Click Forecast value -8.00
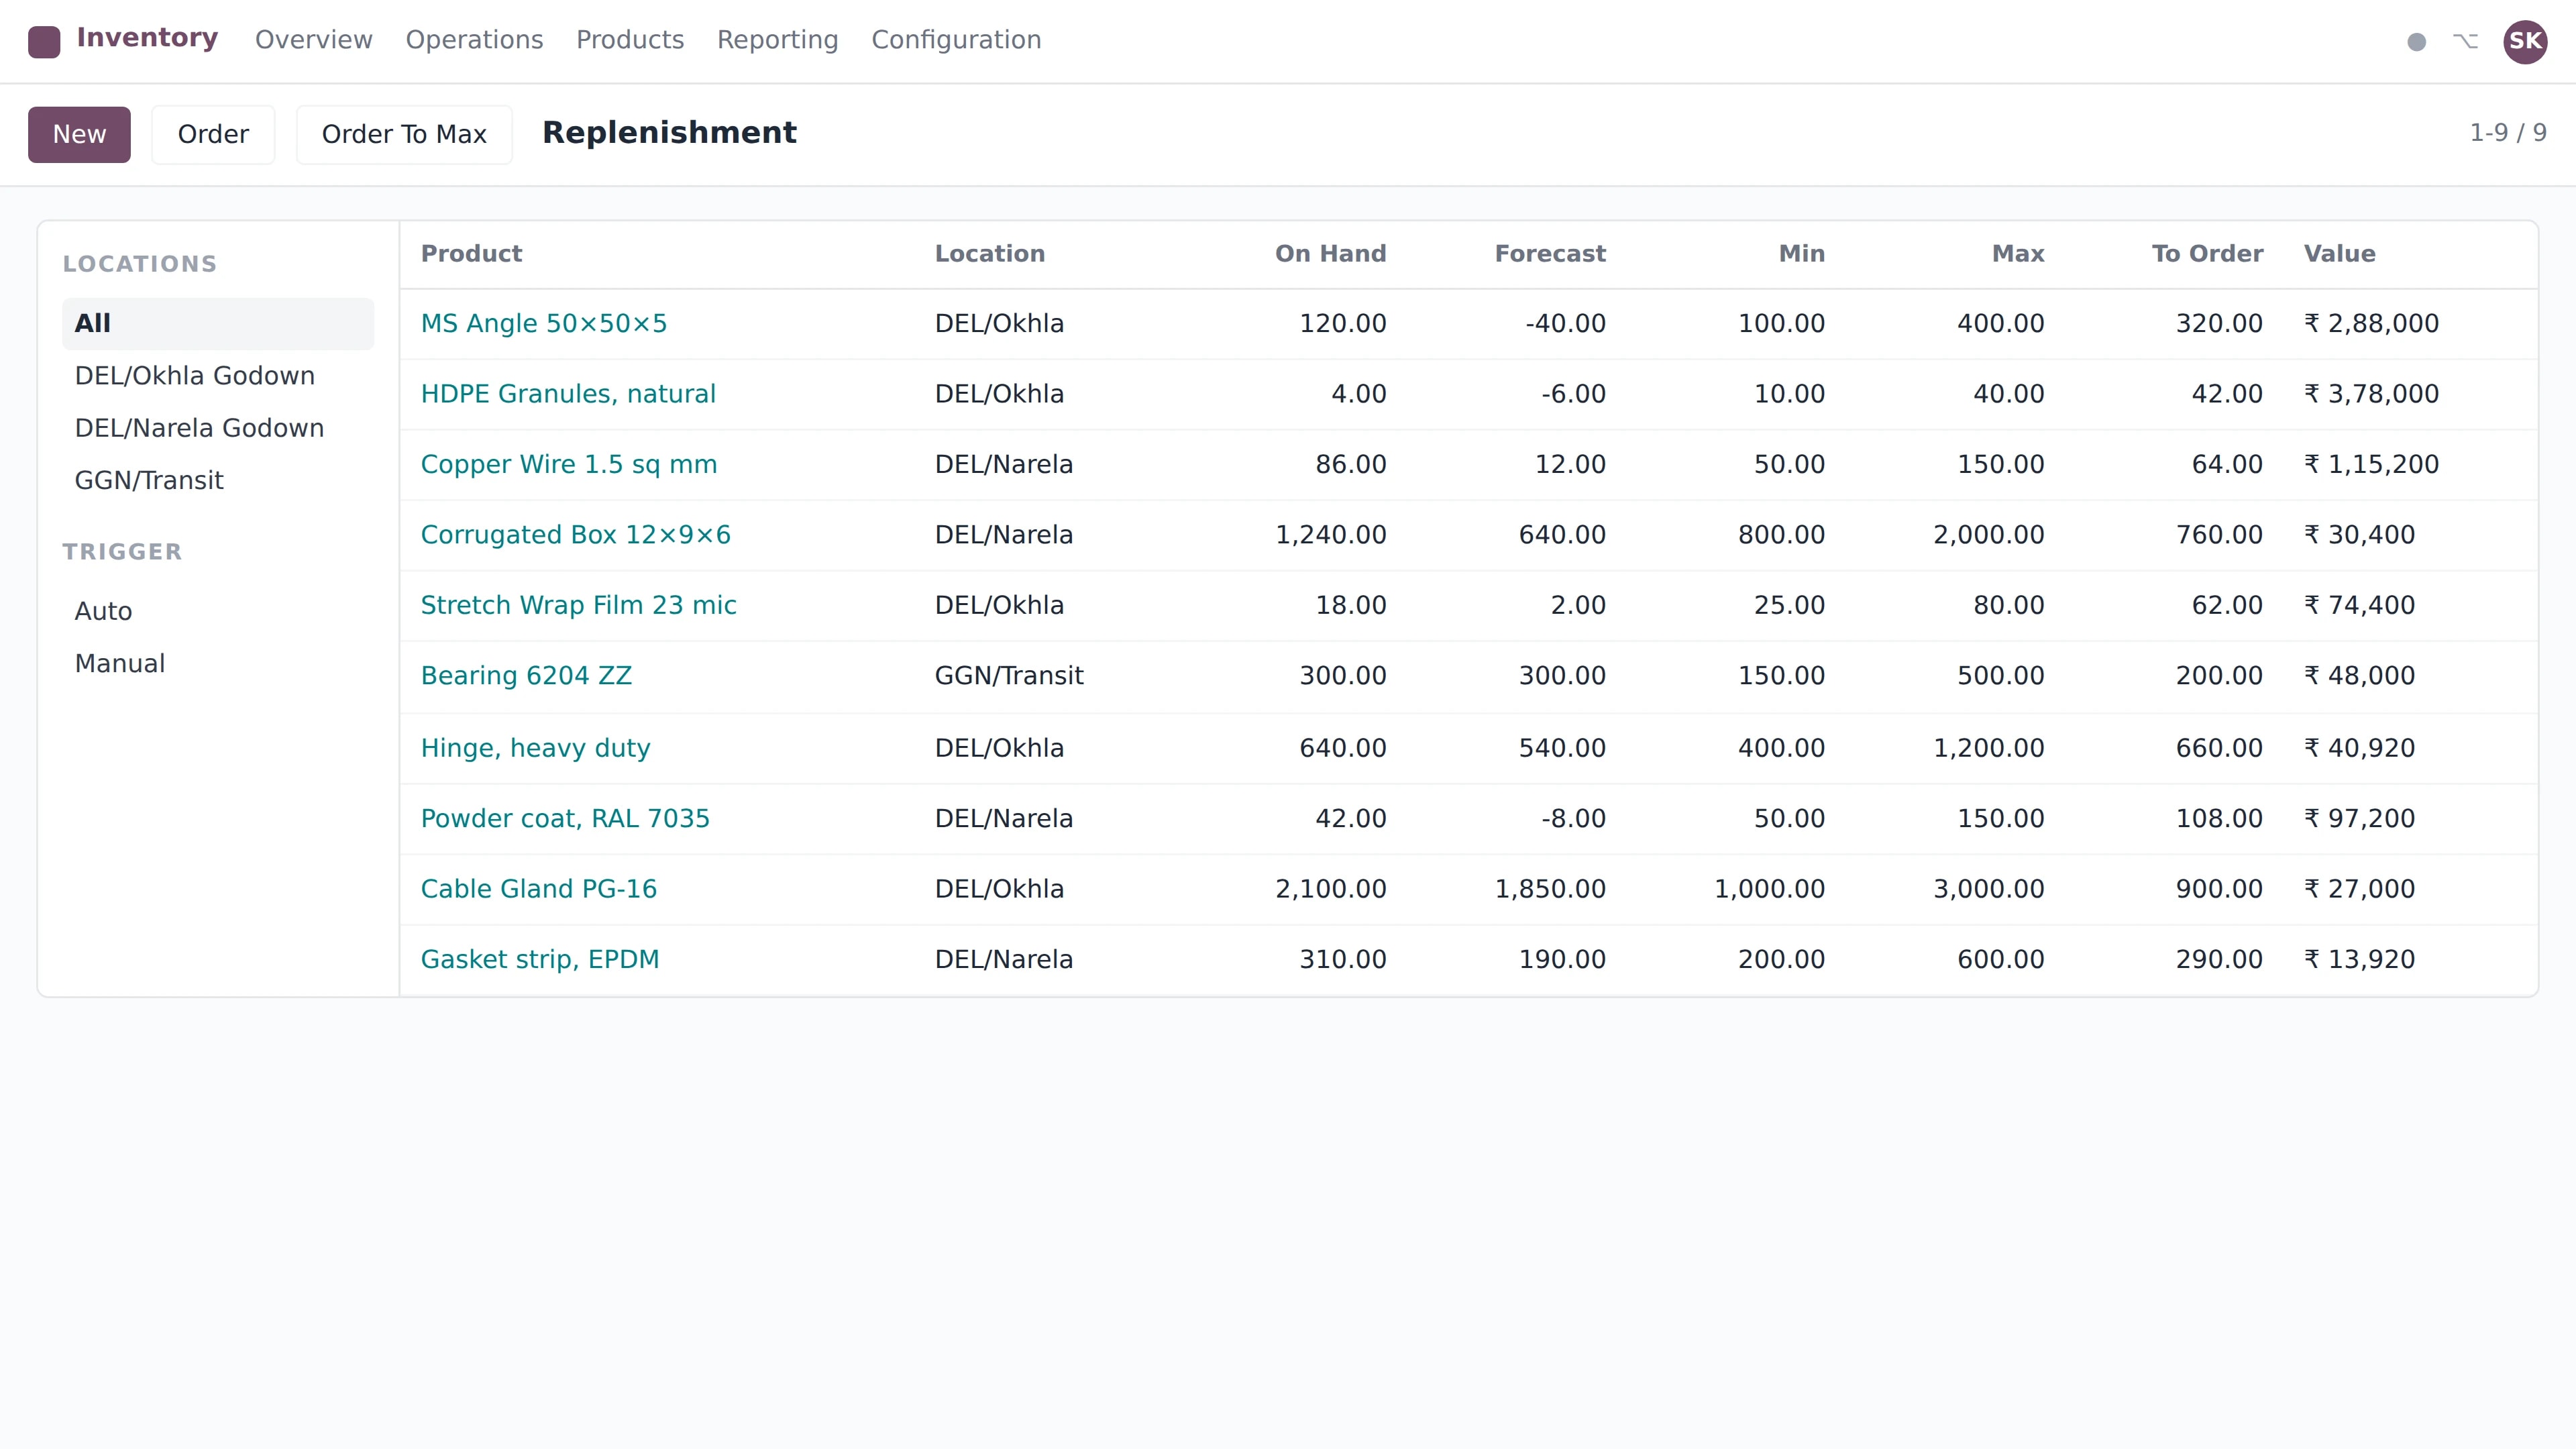 (1573, 819)
